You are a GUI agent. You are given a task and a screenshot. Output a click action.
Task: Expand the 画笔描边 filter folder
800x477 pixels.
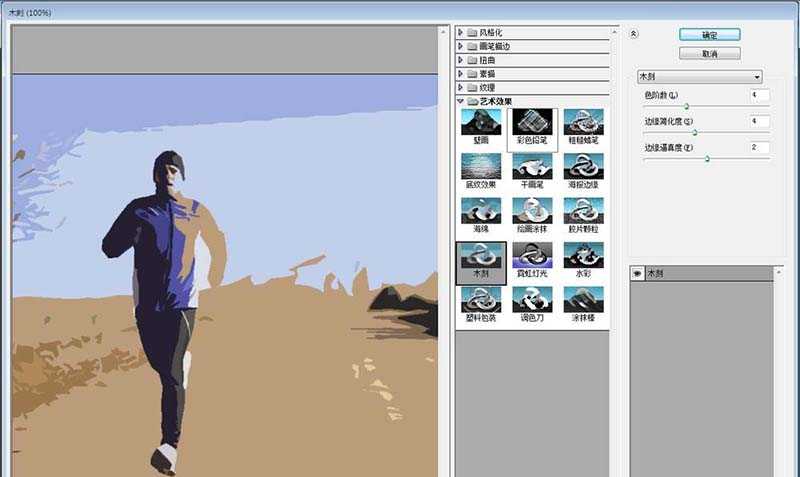pos(461,47)
